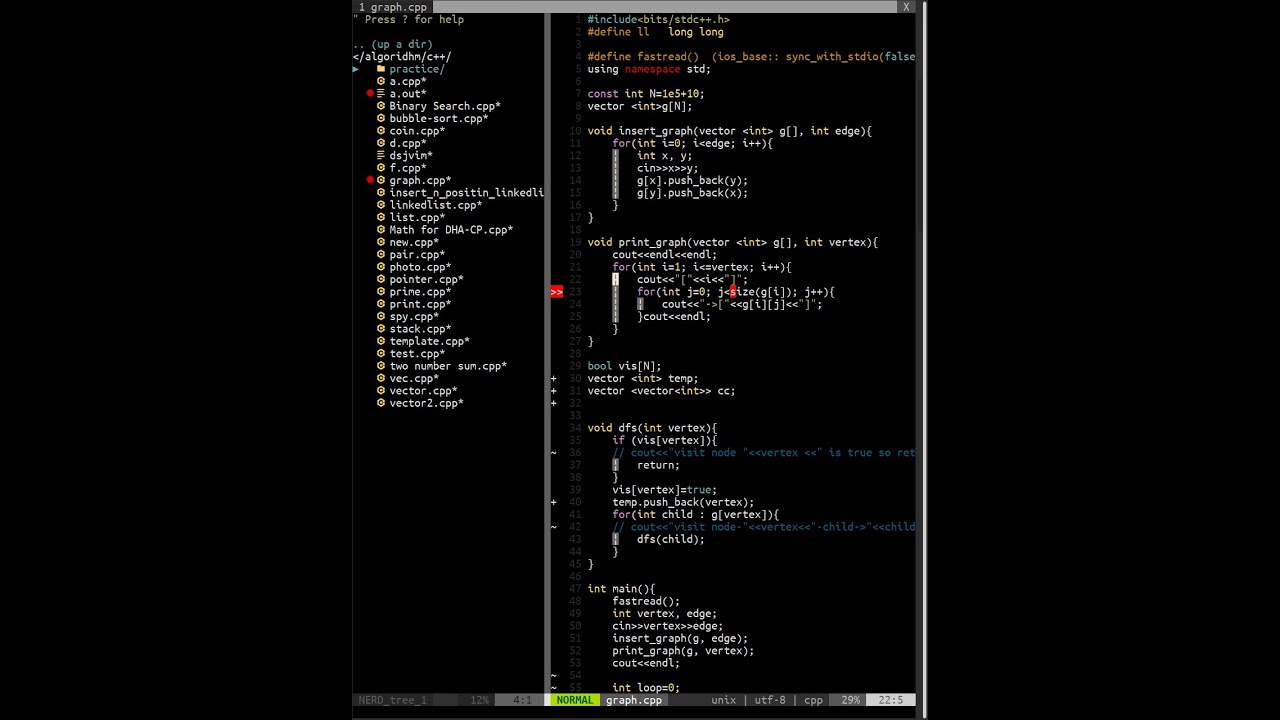Click the file icon beside f.cpp
The image size is (1280, 720).
pos(381,168)
